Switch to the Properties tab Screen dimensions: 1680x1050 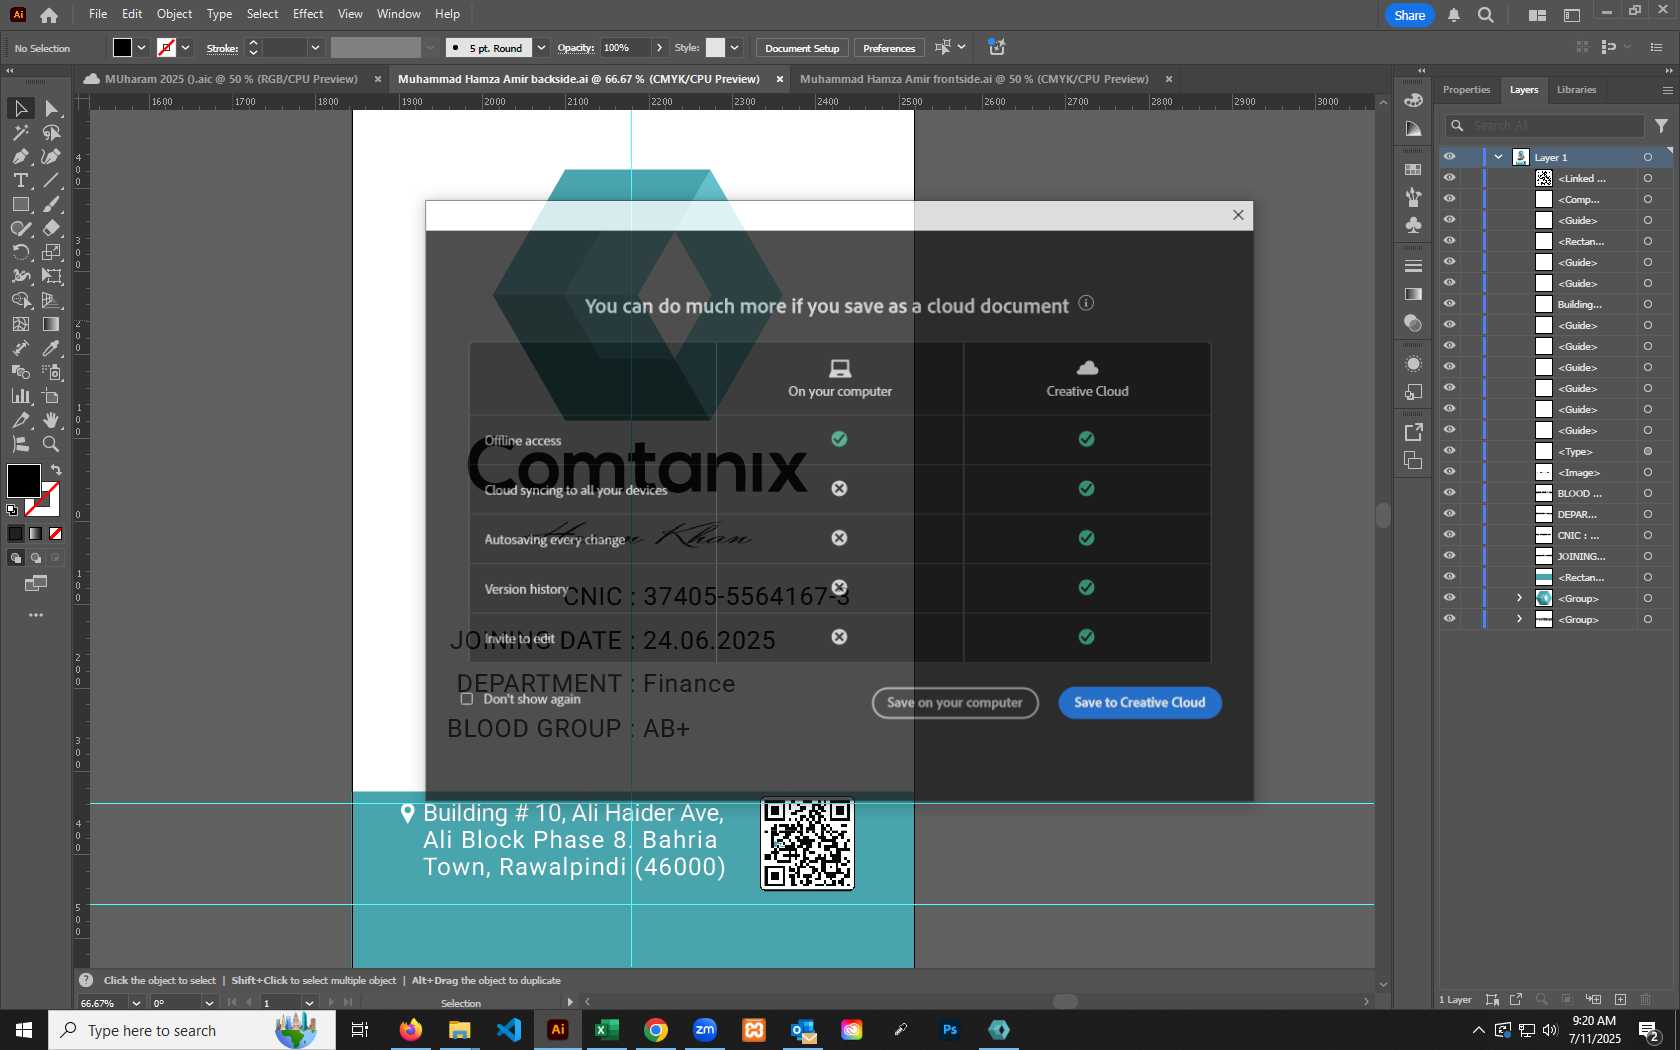[1466, 90]
